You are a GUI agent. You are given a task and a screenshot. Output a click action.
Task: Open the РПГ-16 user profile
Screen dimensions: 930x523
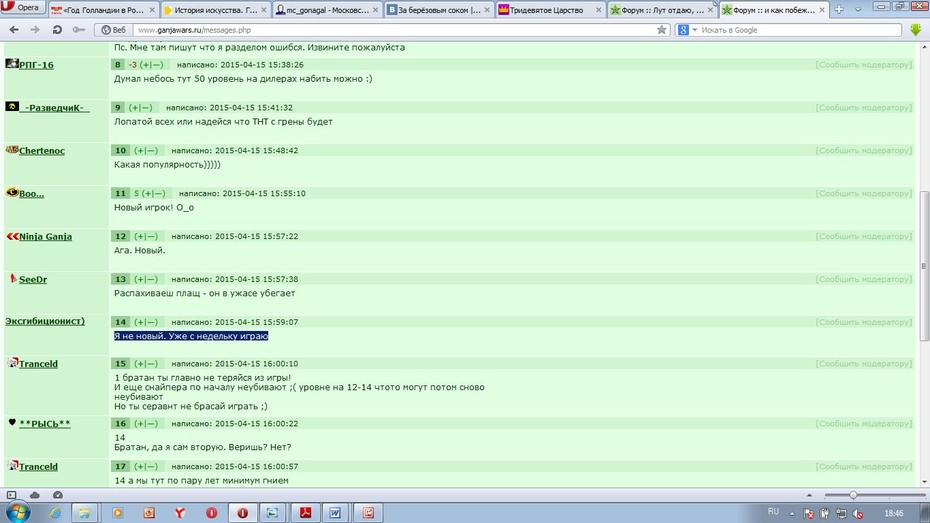point(36,65)
